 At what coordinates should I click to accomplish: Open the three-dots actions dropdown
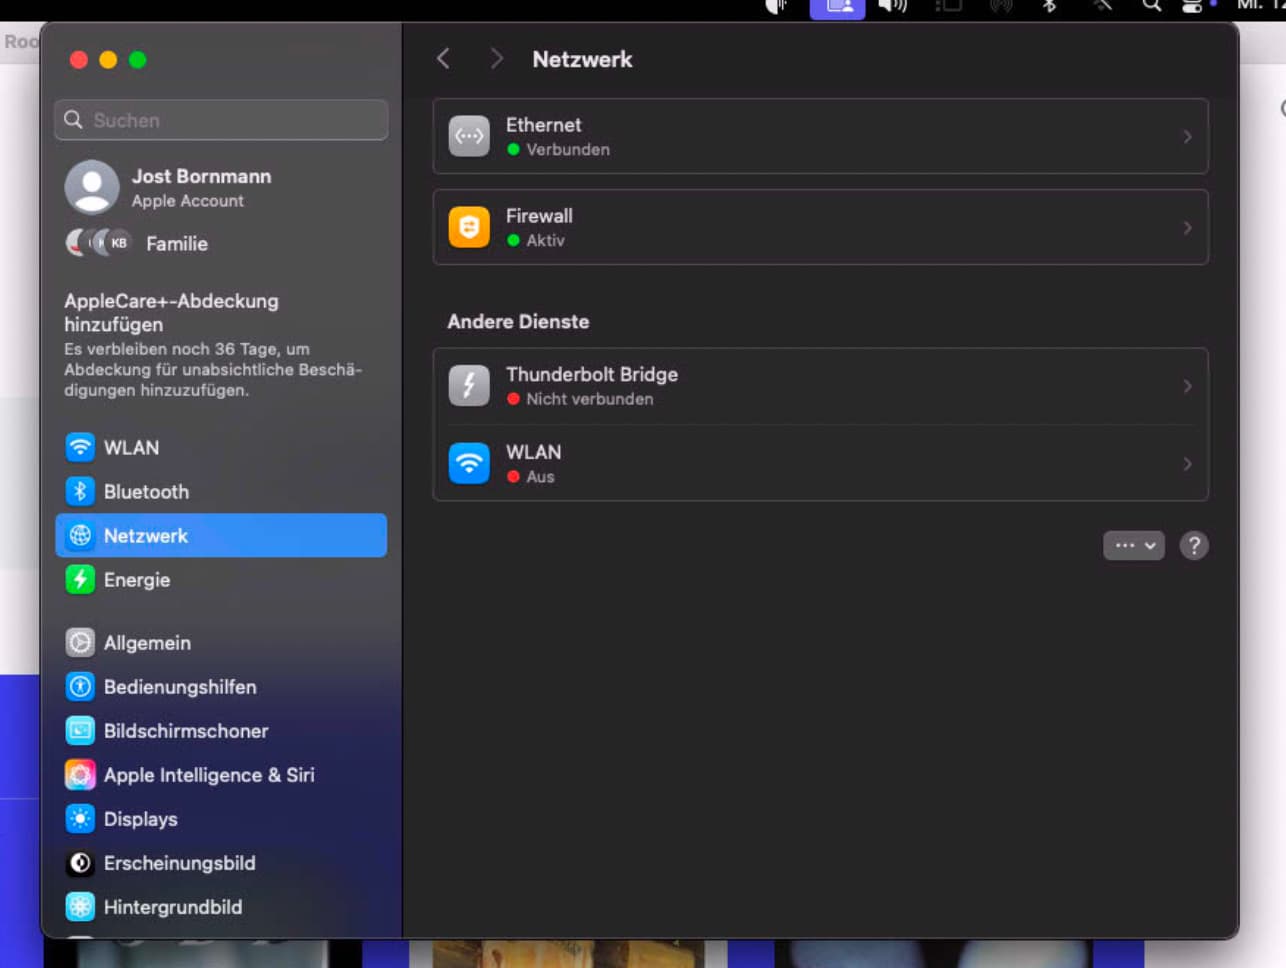(x=1134, y=545)
